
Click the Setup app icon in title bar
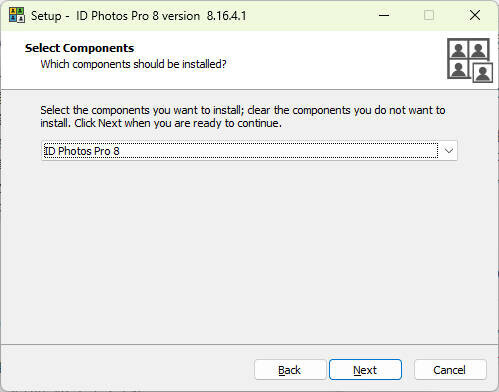[17, 15]
